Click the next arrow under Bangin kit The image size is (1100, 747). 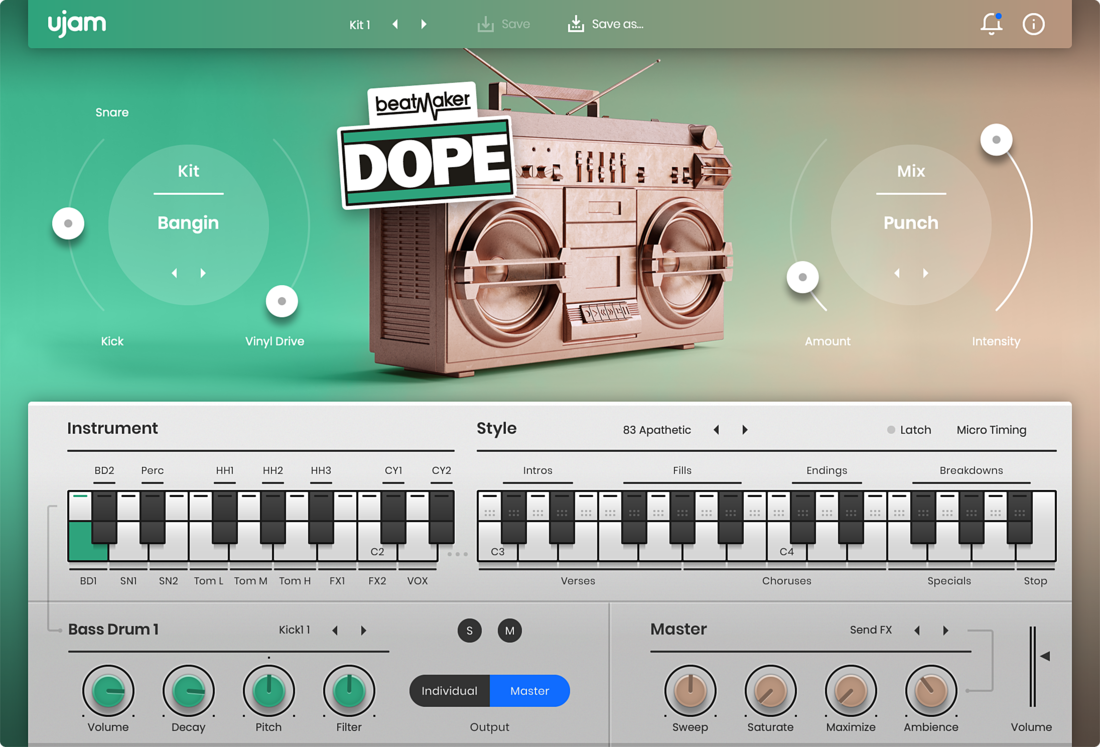[204, 272]
